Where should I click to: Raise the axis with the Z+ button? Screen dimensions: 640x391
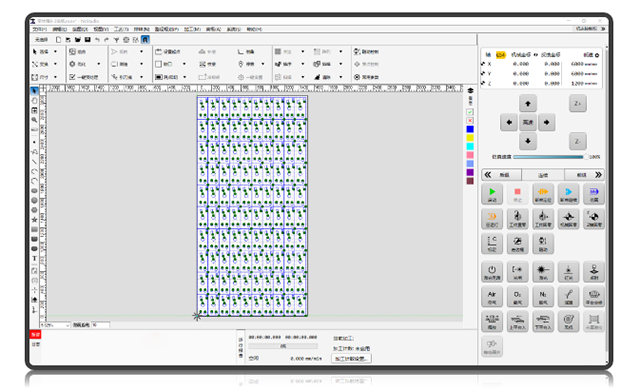pyautogui.click(x=578, y=104)
